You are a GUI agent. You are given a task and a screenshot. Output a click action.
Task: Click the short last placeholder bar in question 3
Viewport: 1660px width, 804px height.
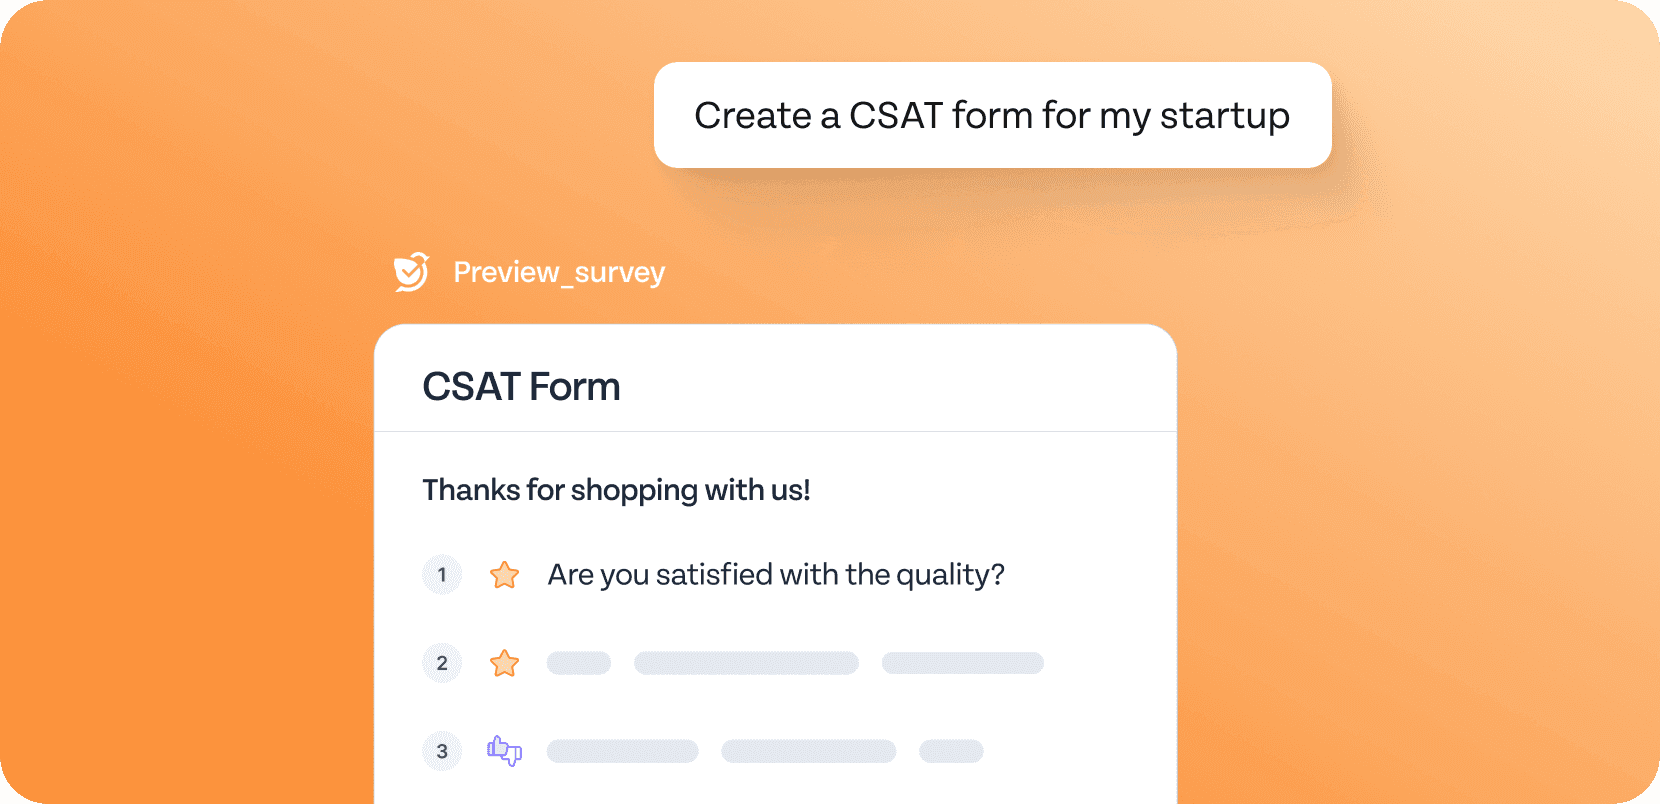[951, 751]
